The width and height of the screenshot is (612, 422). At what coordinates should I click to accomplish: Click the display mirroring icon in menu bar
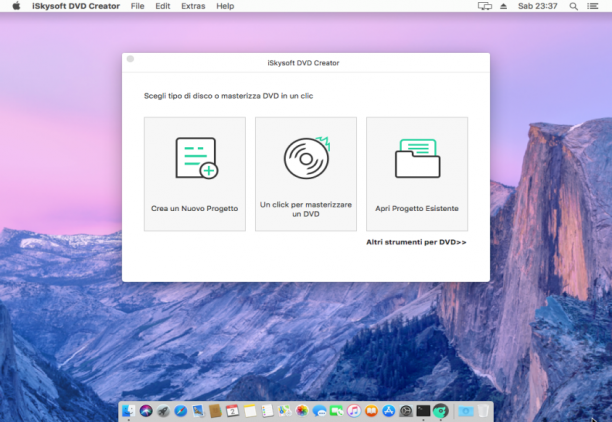coord(485,6)
